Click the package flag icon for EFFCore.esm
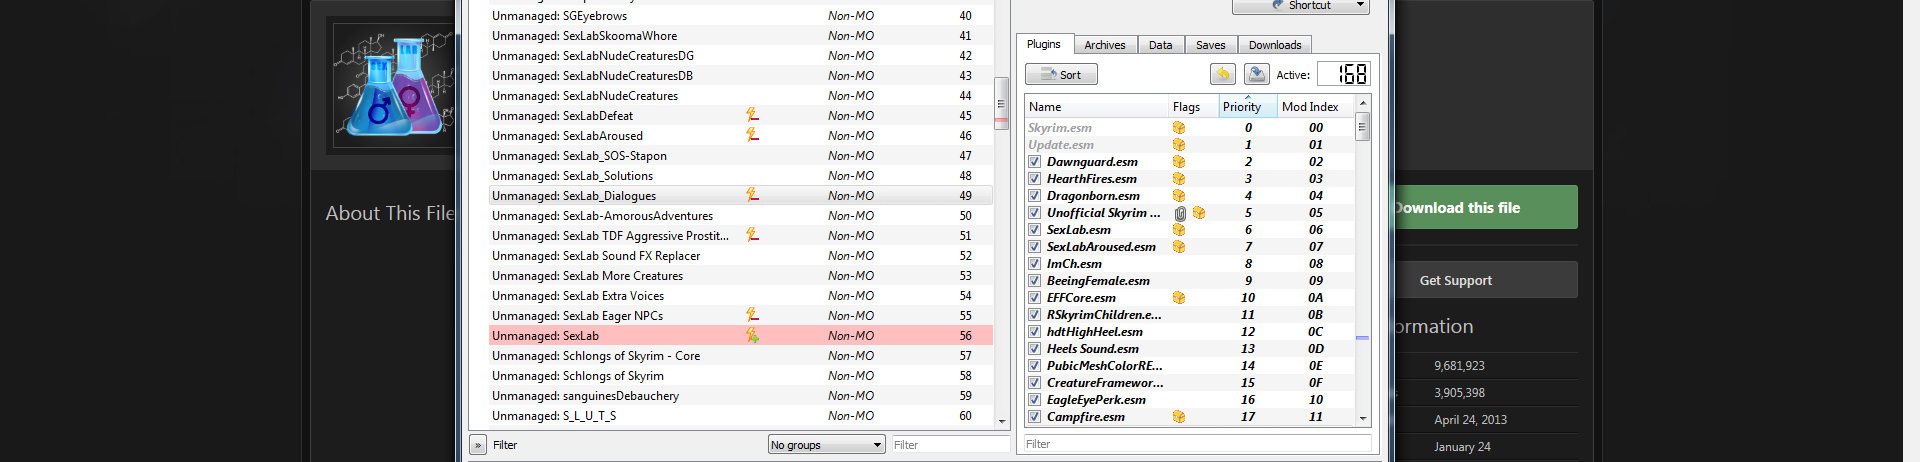The width and height of the screenshot is (1920, 462). [1179, 297]
